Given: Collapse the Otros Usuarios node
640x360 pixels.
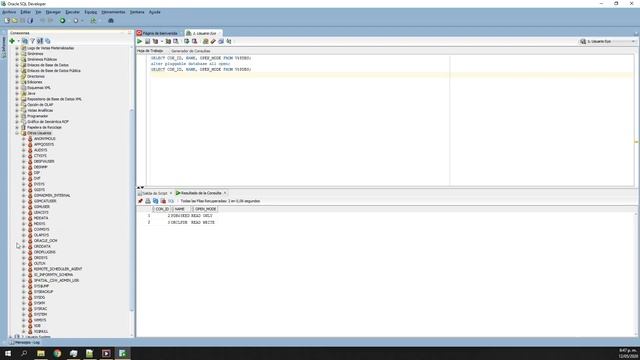Looking at the screenshot, I should 17,133.
